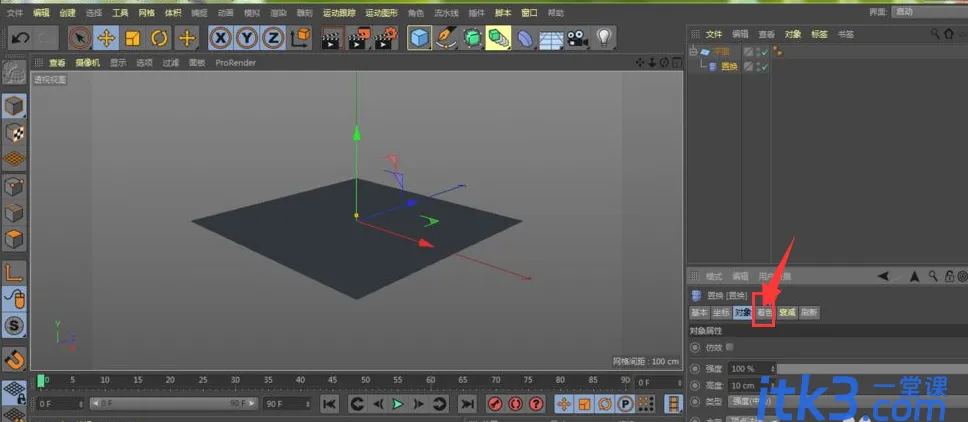Toggle 平面 object visibility dots

(x=757, y=52)
